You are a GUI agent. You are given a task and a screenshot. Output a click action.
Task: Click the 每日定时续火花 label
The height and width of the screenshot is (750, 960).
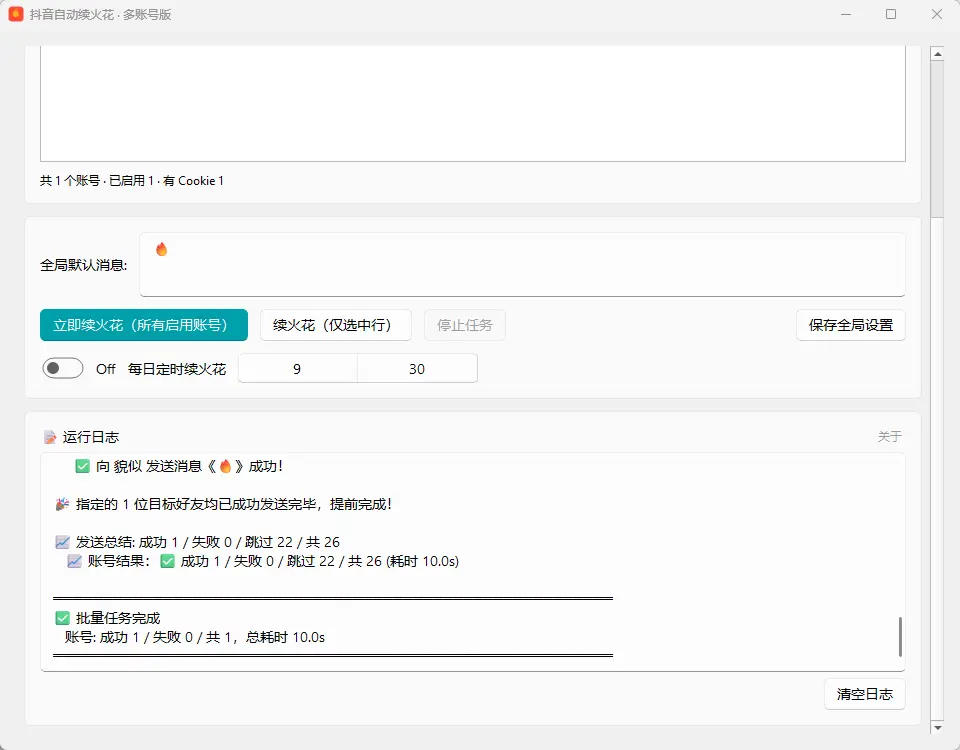pos(177,369)
